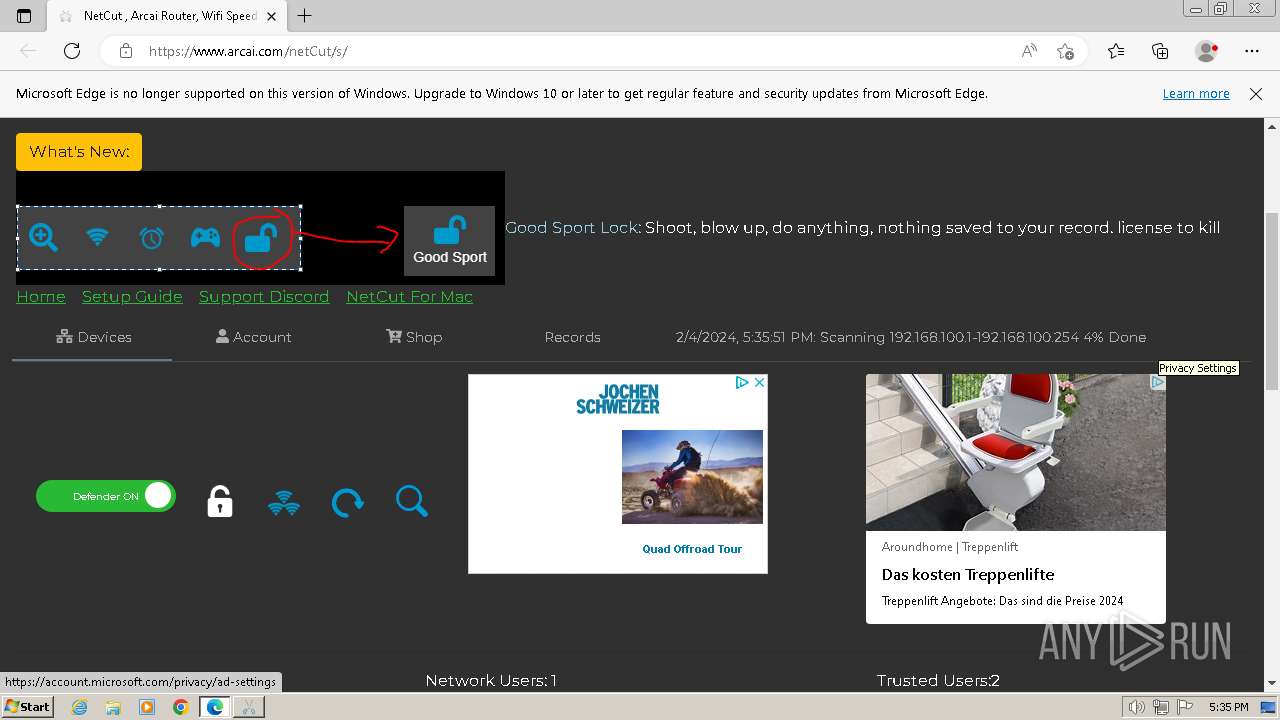Click the white unlocked padlock icon
Viewport: 1280px width, 720px height.
(220, 501)
